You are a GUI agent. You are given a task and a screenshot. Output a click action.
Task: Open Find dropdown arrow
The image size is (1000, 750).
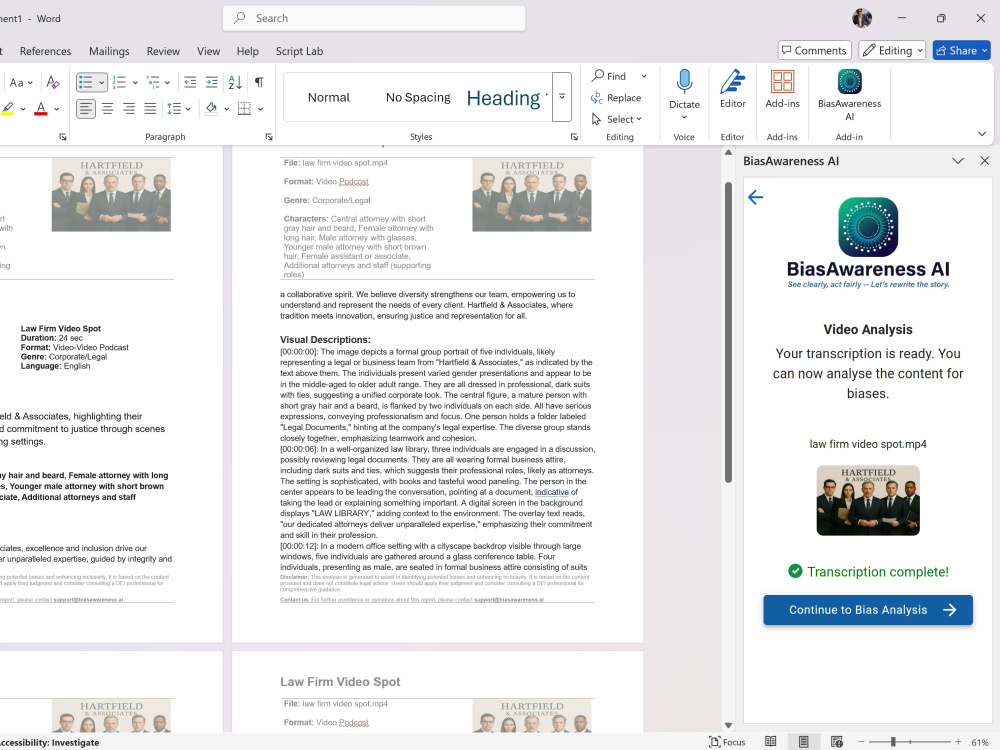[644, 76]
